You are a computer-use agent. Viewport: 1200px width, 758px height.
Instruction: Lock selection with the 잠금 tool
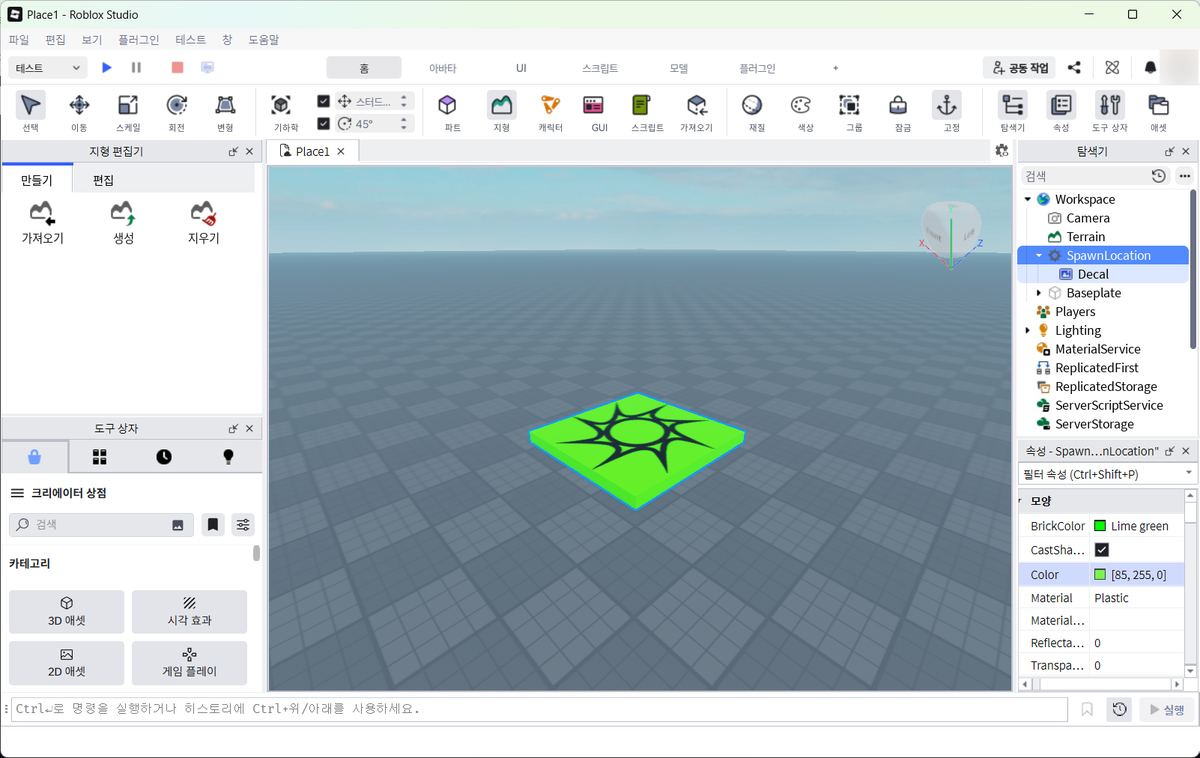[898, 112]
